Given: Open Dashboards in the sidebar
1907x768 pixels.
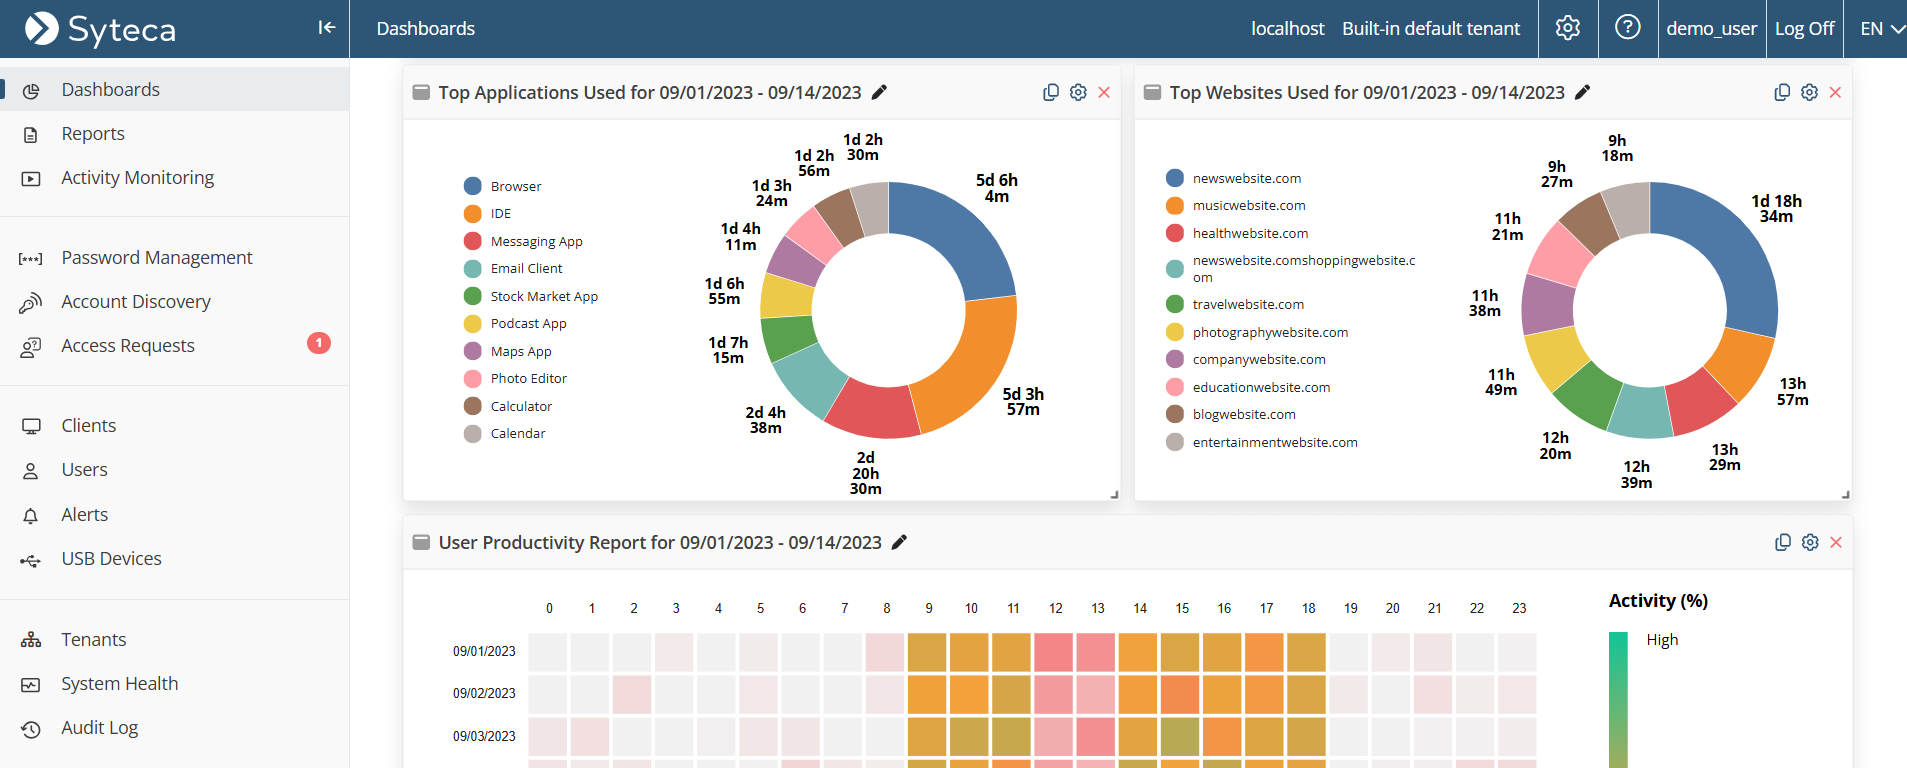Looking at the screenshot, I should point(175,89).
